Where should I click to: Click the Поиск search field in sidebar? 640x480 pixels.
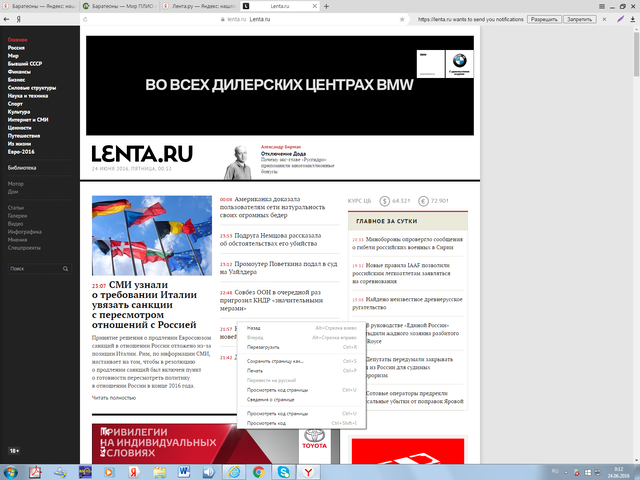(40, 269)
